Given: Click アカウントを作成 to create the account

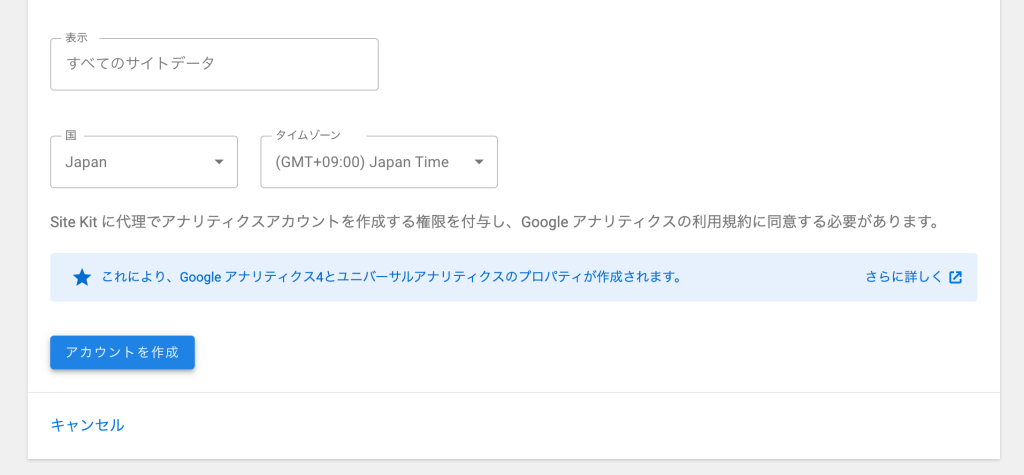Looking at the screenshot, I should (122, 352).
